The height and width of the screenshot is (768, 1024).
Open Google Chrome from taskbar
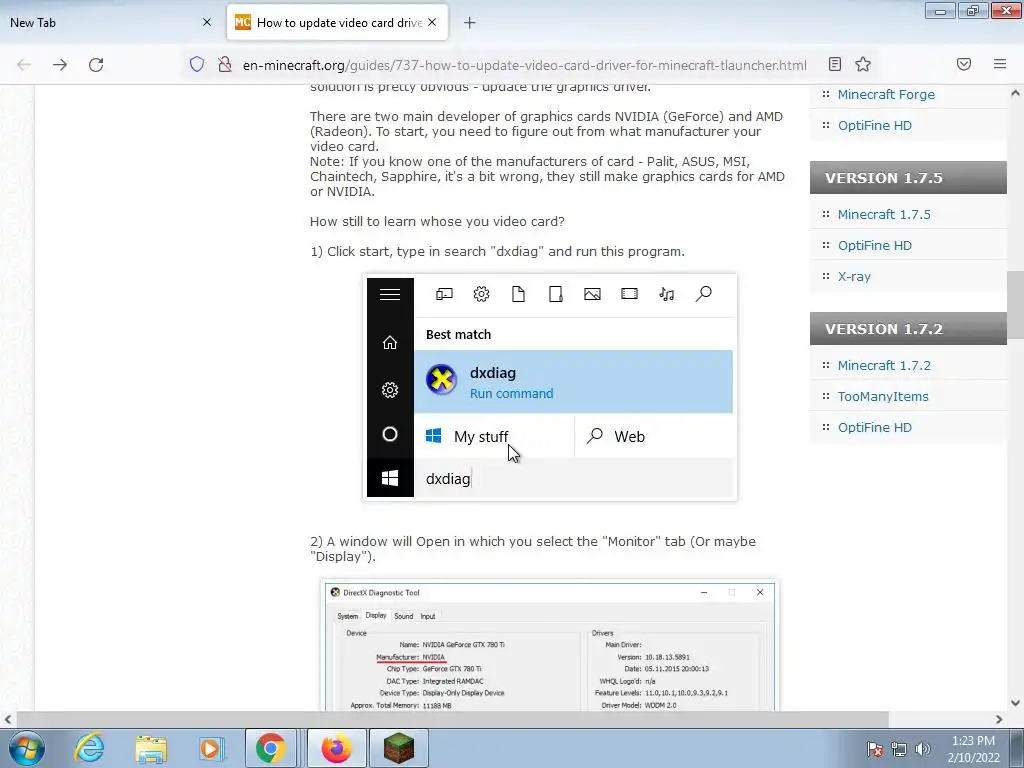pos(270,748)
